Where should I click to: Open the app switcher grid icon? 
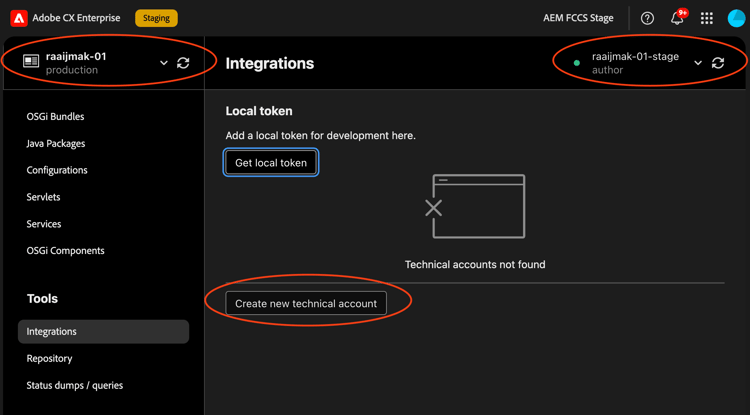point(706,18)
